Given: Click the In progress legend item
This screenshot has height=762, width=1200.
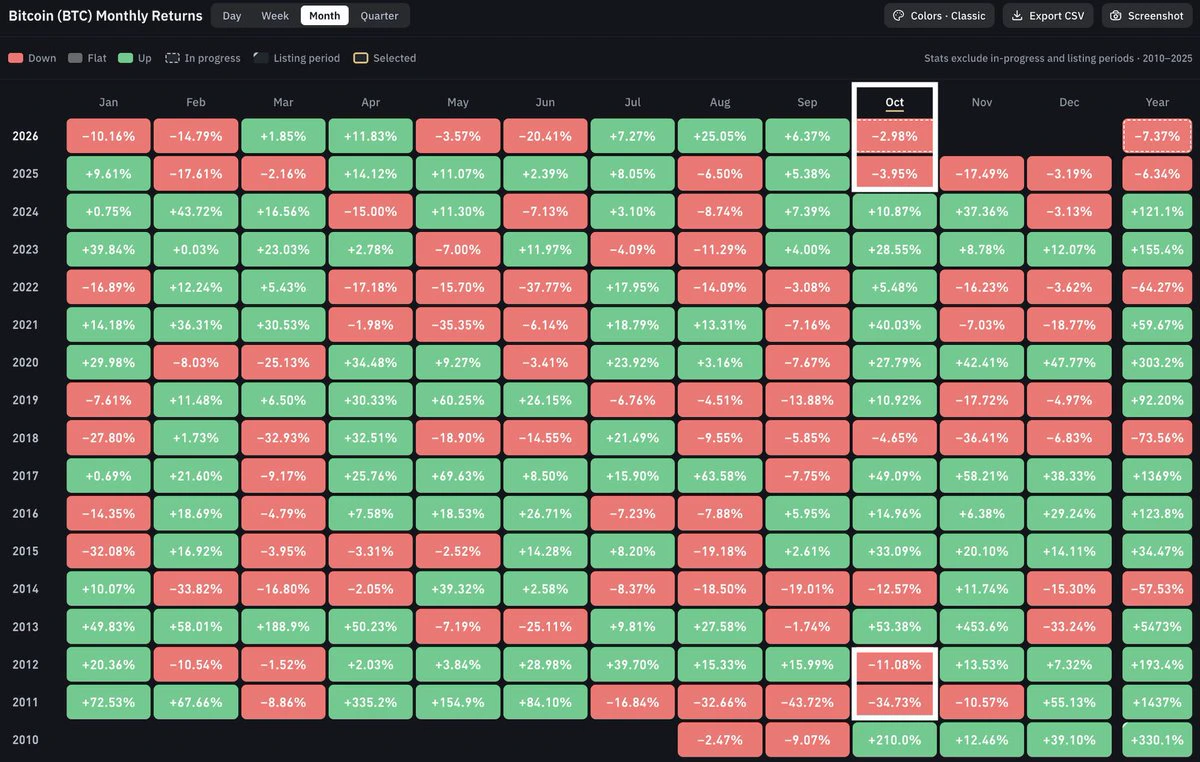Looking at the screenshot, I should (202, 58).
